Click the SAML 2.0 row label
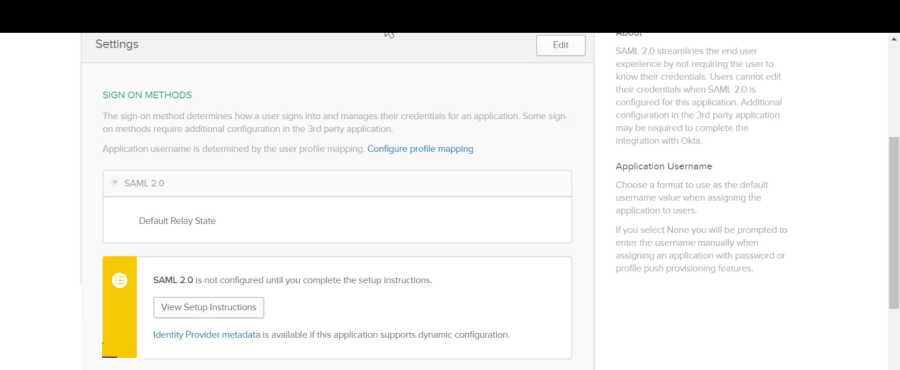Screen dimensions: 900x370 (144, 184)
